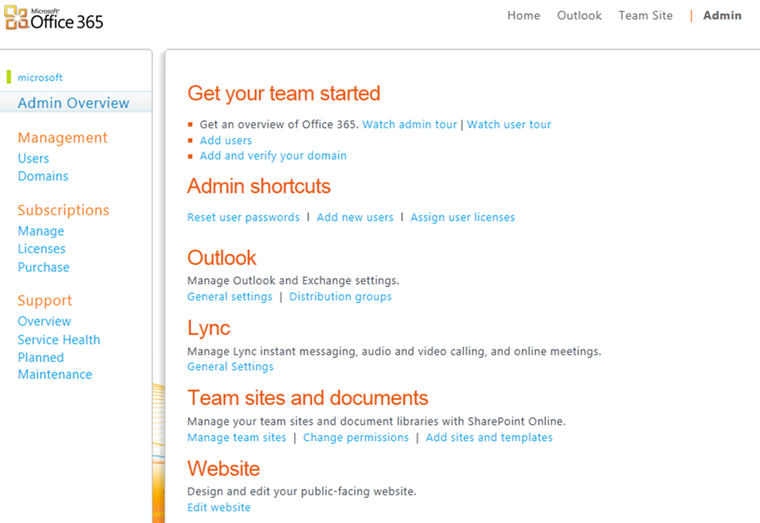Click the Support section heading
Viewport: 760px width, 523px height.
coord(45,301)
